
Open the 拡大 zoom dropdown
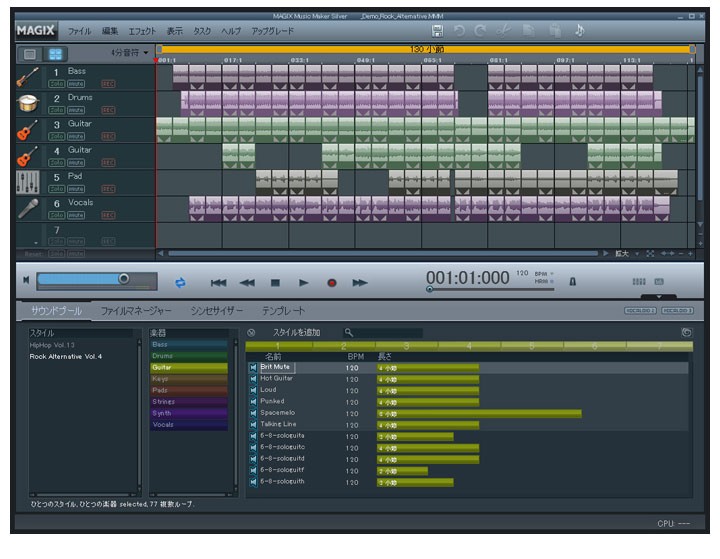[637, 254]
